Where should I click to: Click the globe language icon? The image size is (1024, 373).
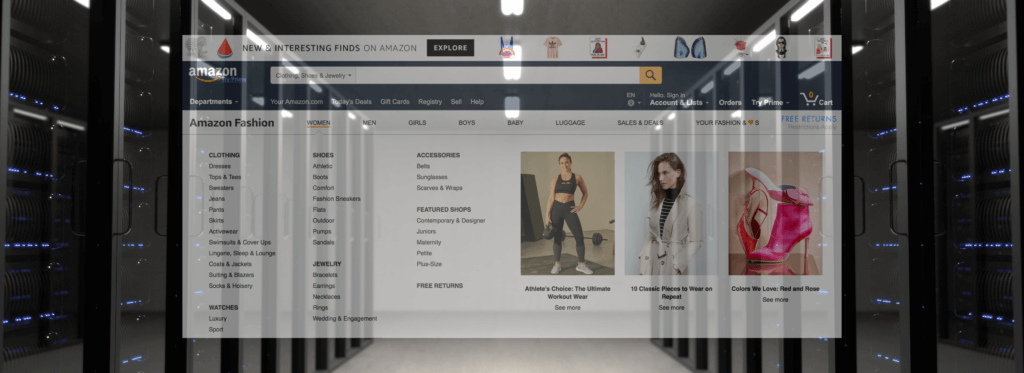630,103
